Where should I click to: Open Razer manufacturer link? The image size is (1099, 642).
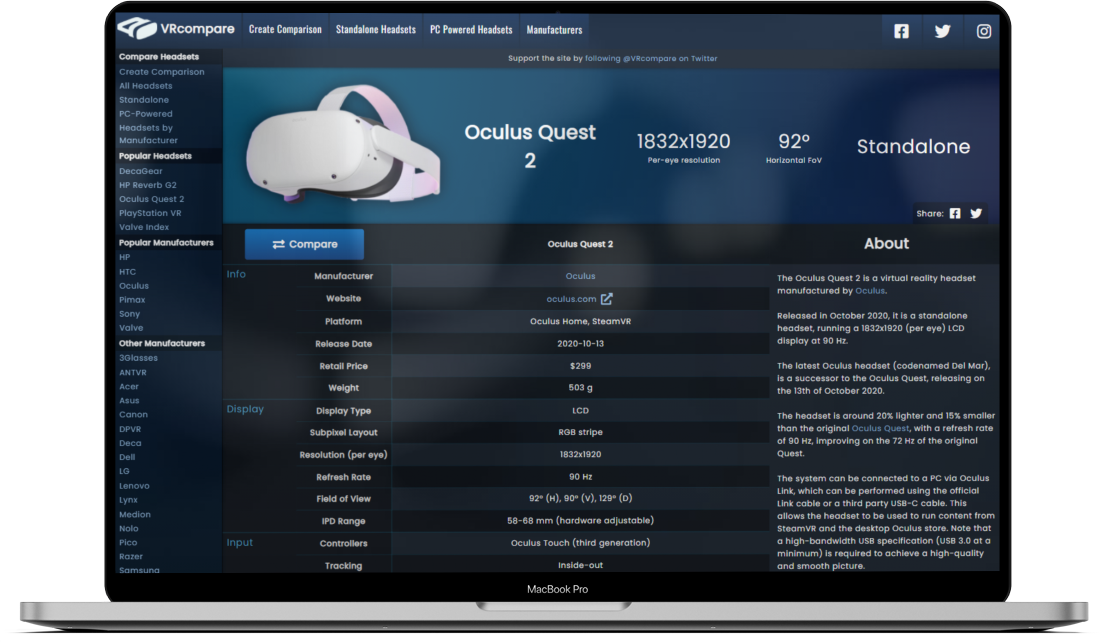pos(131,556)
